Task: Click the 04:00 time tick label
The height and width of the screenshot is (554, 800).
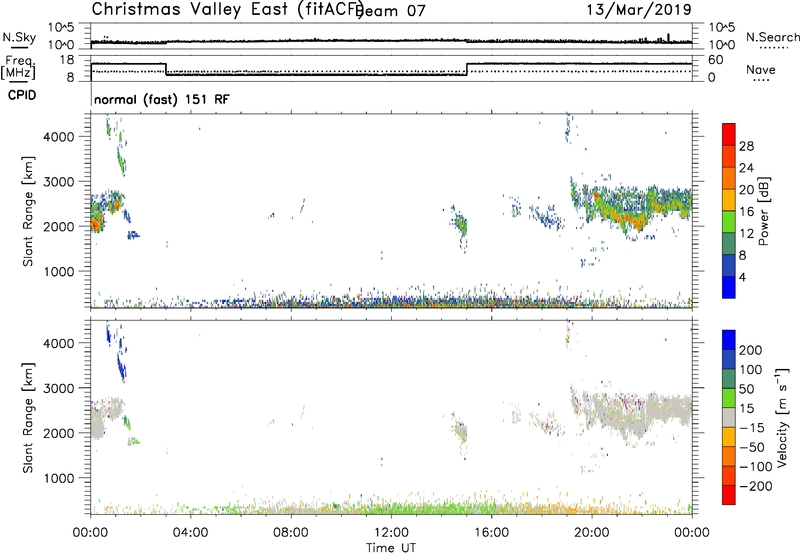Action: point(190,533)
